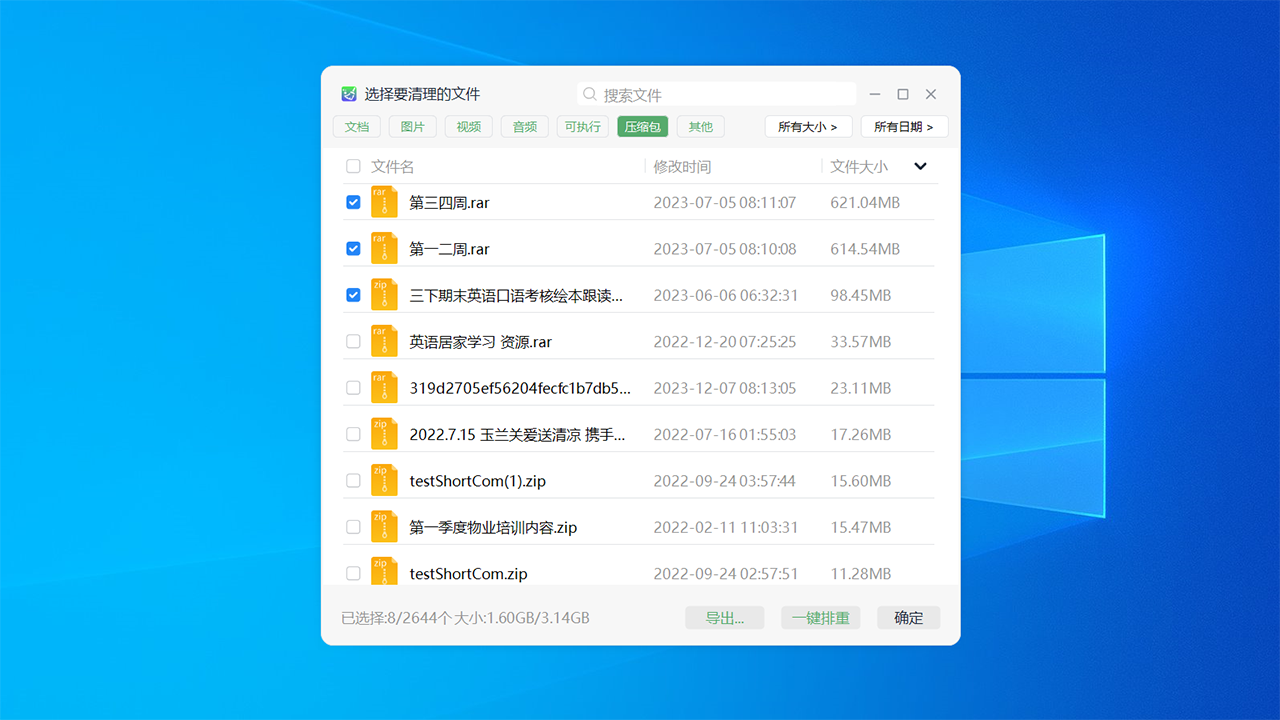Image resolution: width=1280 pixels, height=720 pixels.
Task: Switch to the 文档 category tab
Action: click(x=356, y=126)
